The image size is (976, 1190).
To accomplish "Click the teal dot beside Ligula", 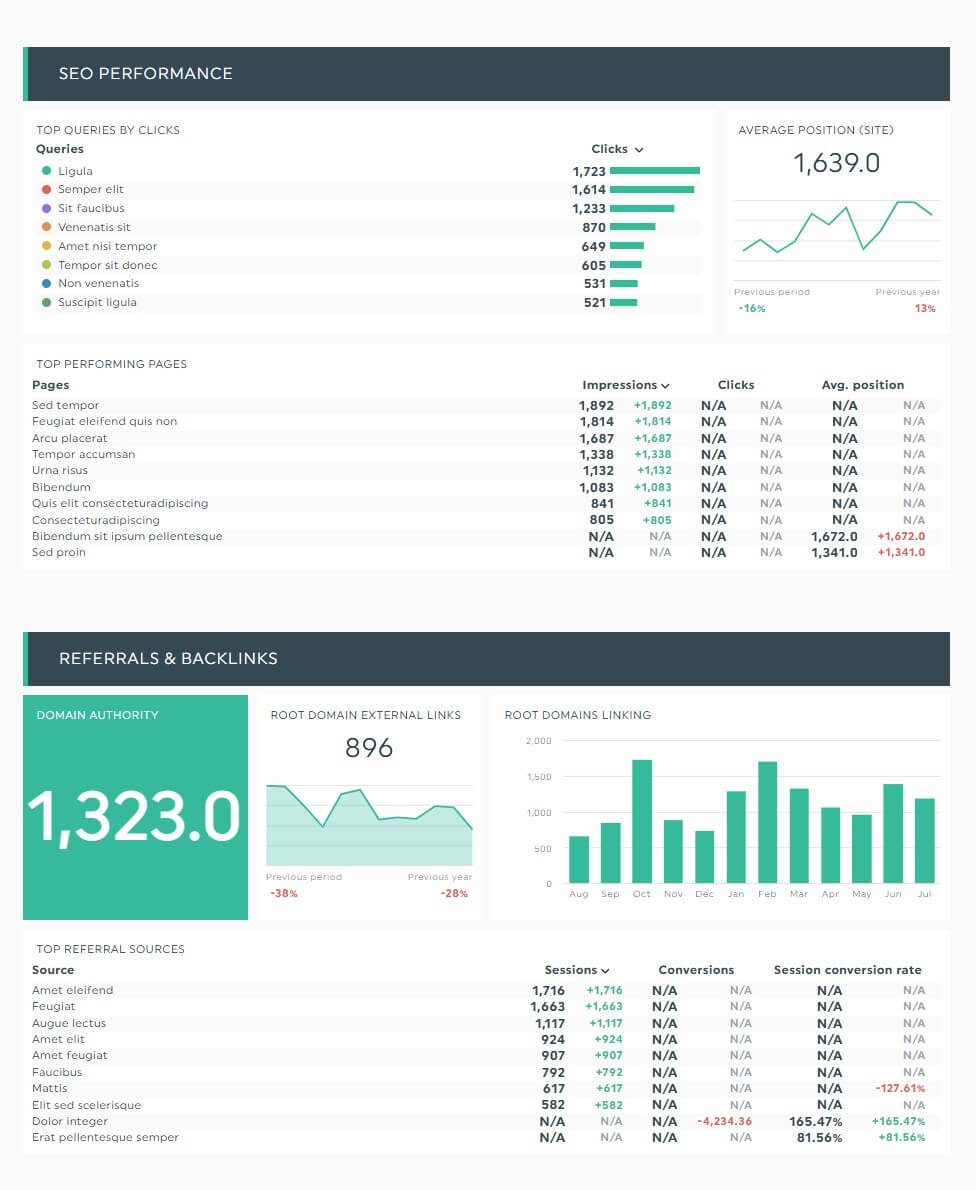I will click(46, 171).
